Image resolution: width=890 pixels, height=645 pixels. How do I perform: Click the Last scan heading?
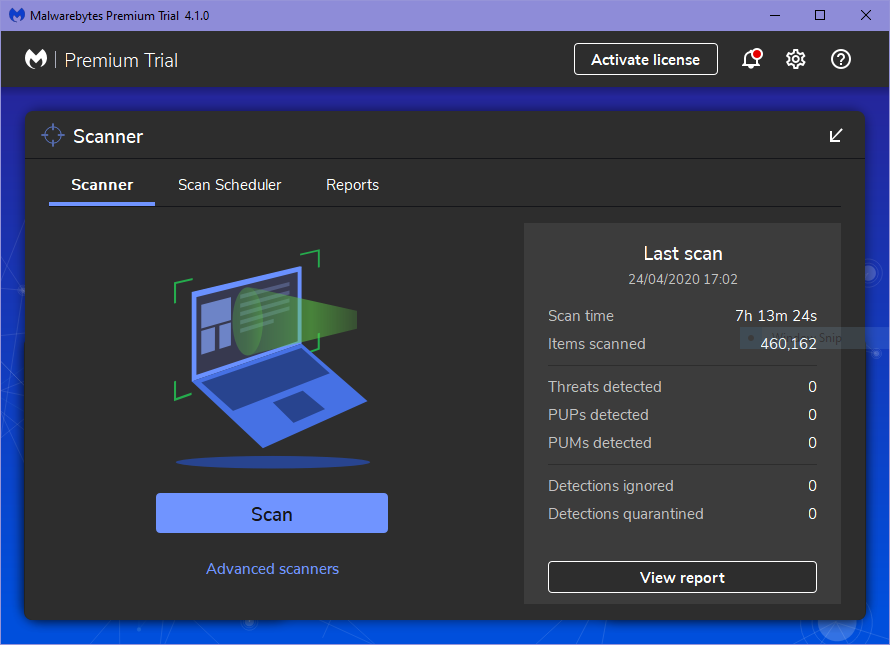tap(683, 253)
